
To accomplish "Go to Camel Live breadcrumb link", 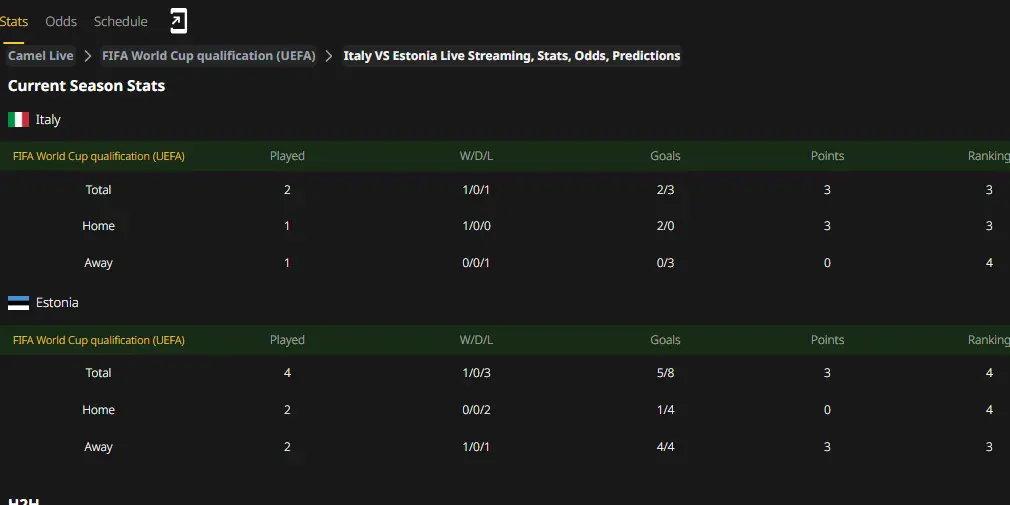I will 41,56.
